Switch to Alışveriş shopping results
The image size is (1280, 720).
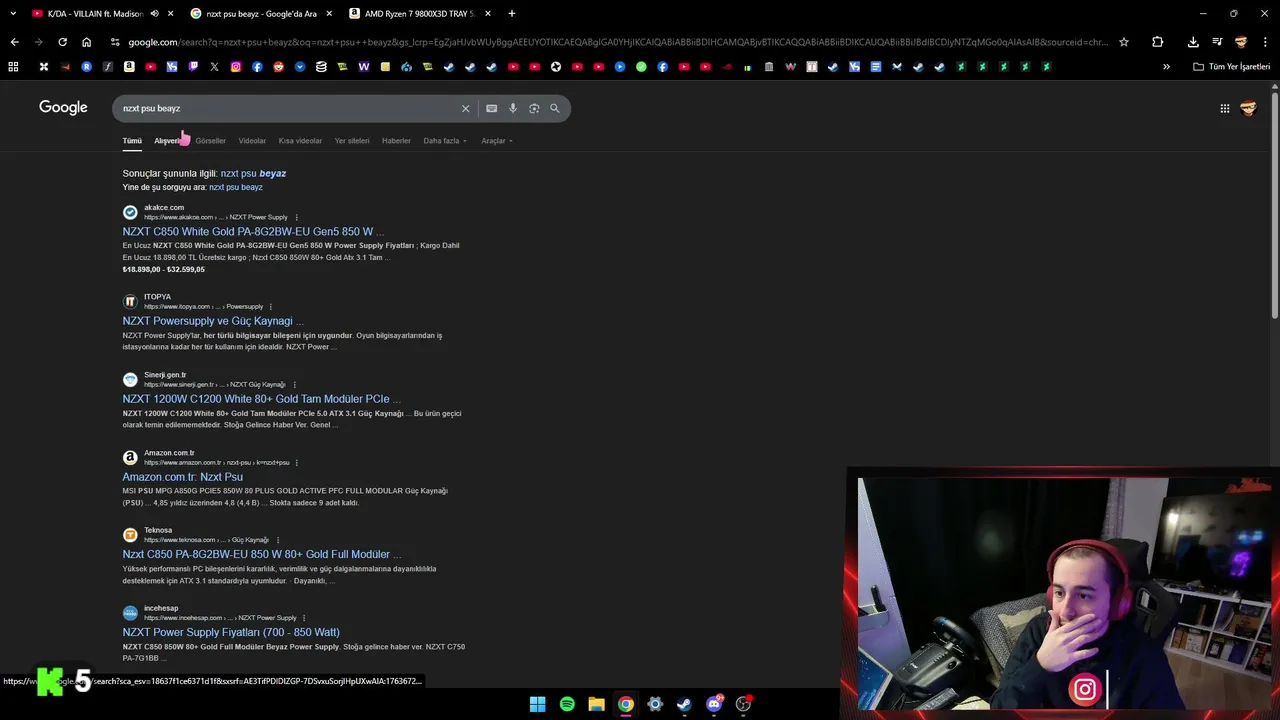pyautogui.click(x=168, y=141)
